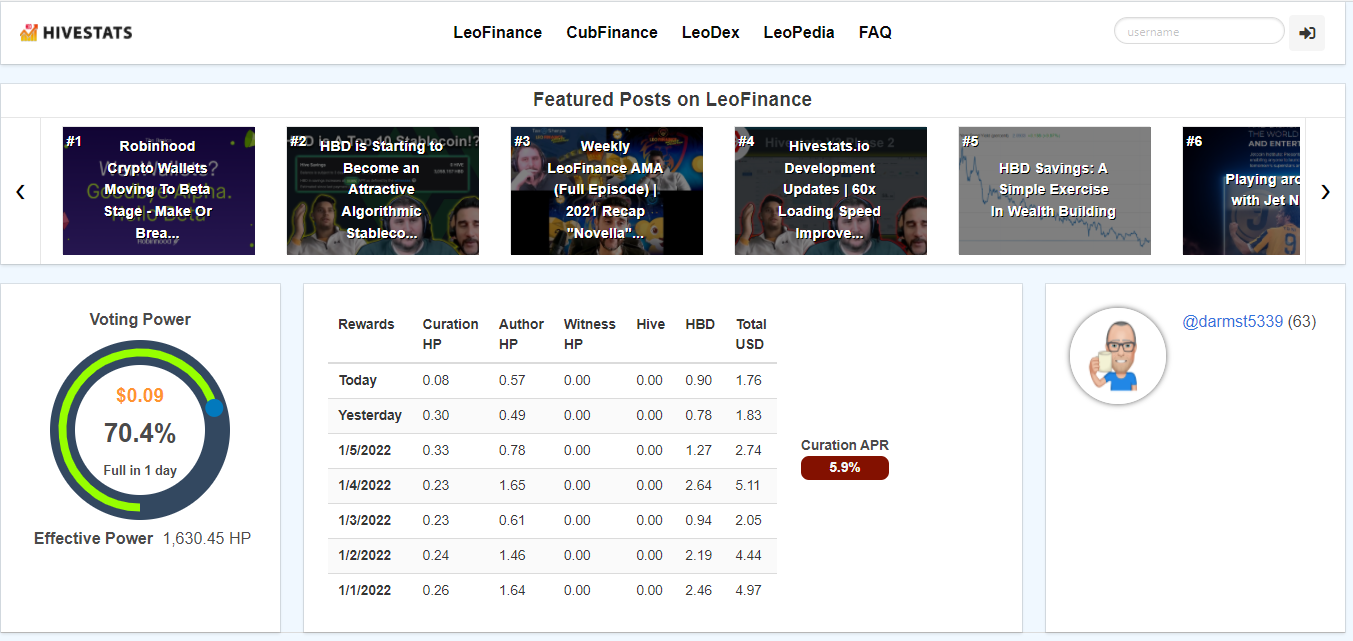Click the Witness HP column header
The image size is (1353, 641).
[x=590, y=334]
